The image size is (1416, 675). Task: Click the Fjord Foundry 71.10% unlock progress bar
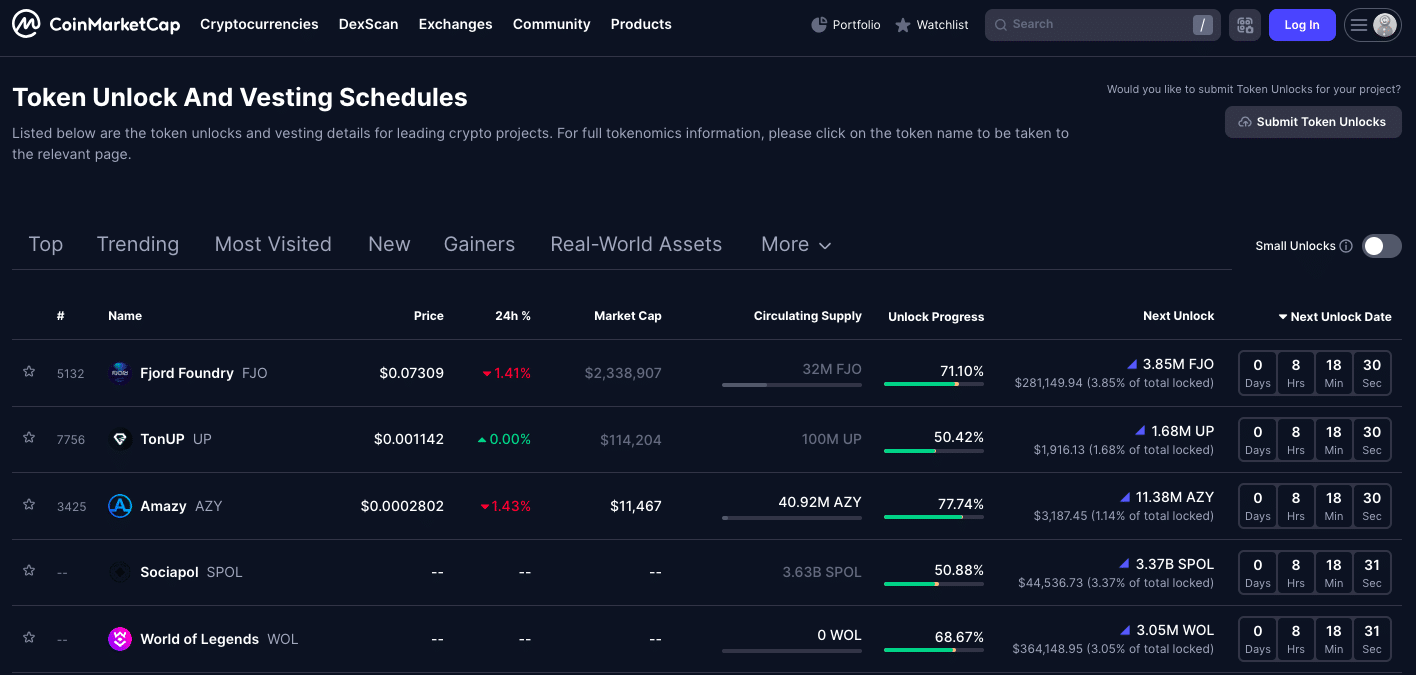pos(934,384)
